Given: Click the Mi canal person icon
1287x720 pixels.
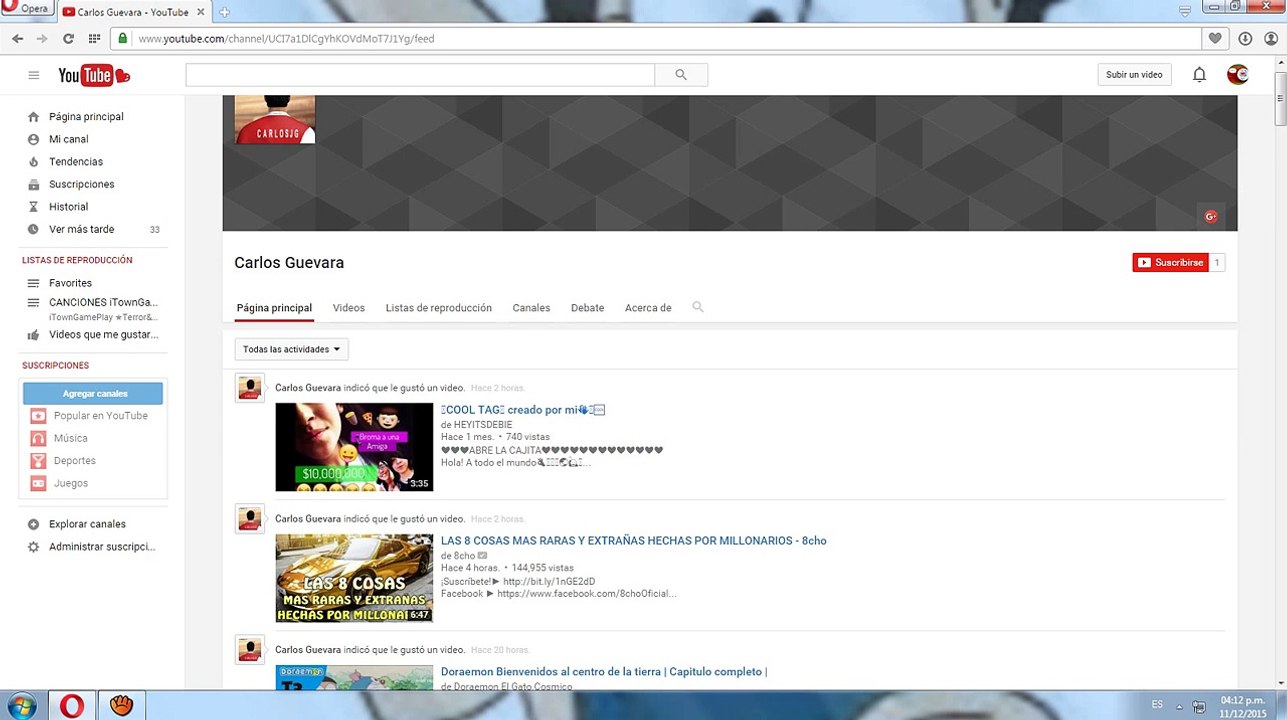Looking at the screenshot, I should pyautogui.click(x=33, y=139).
